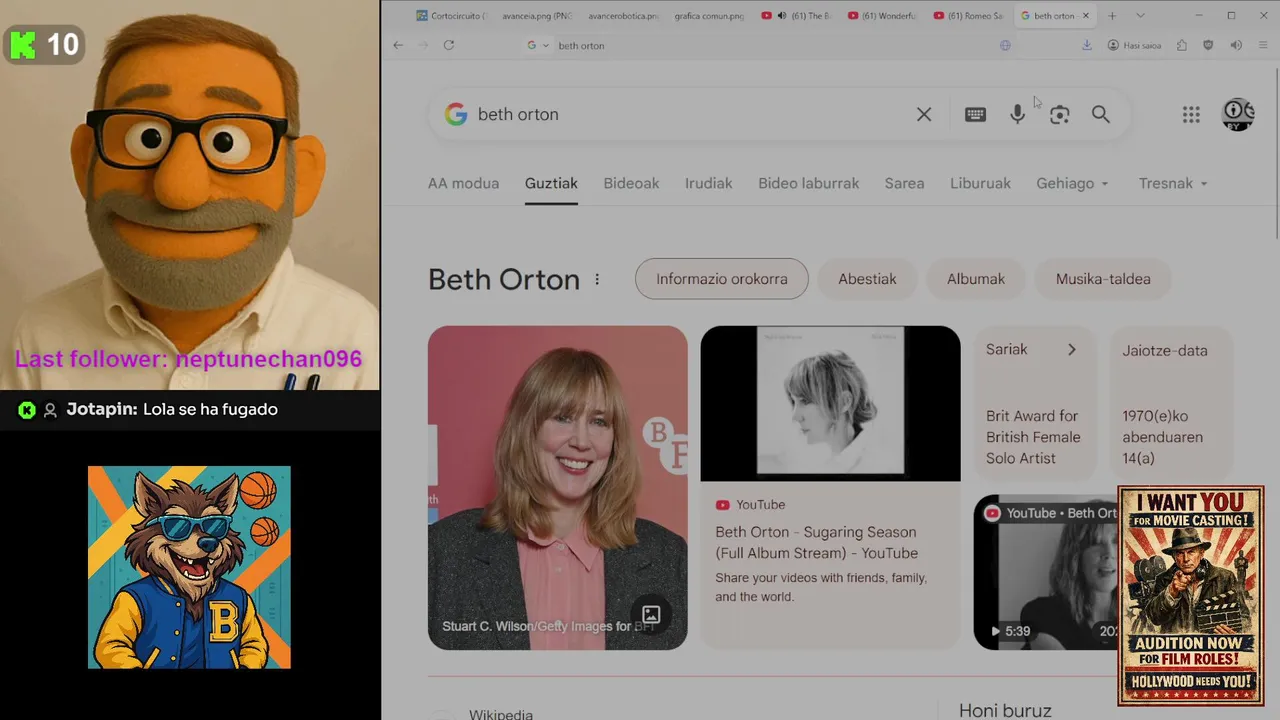Select Informazio orokorra chip

coord(721,279)
